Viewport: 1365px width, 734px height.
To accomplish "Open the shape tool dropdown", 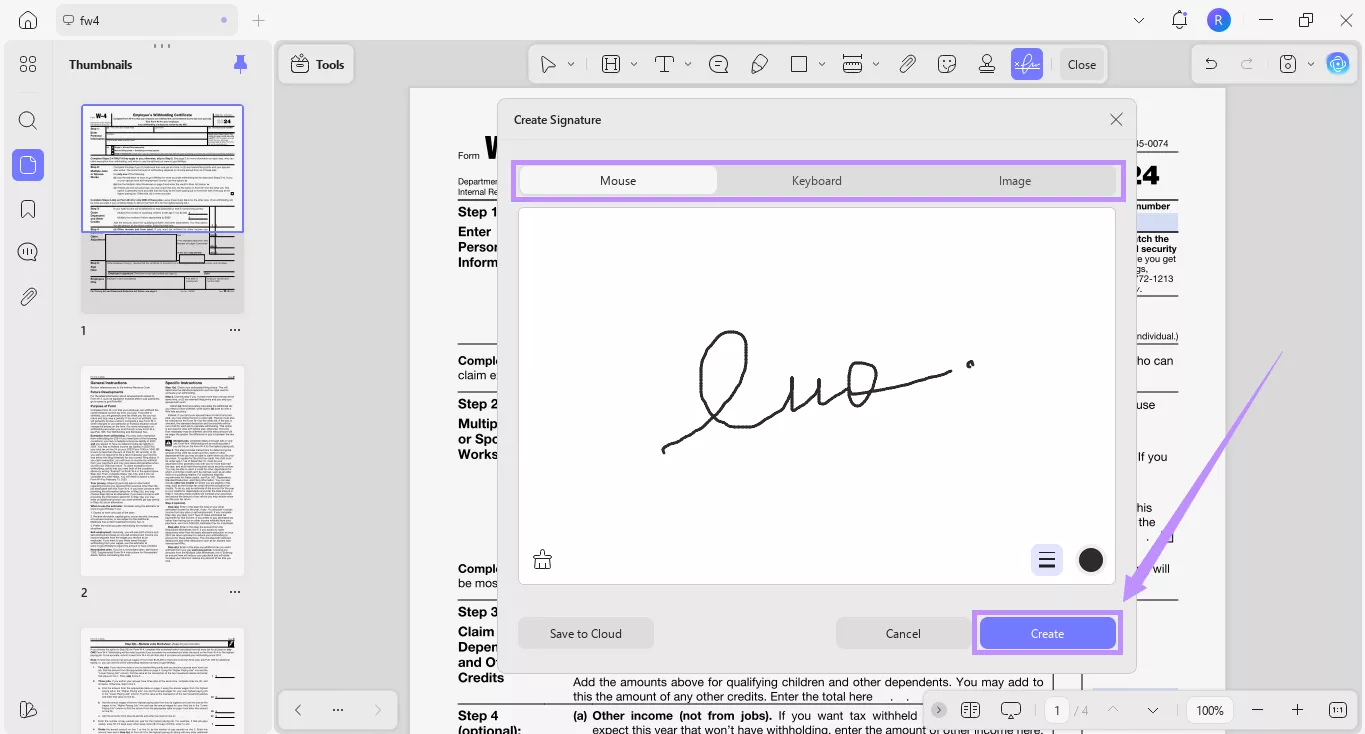I will 821,63.
